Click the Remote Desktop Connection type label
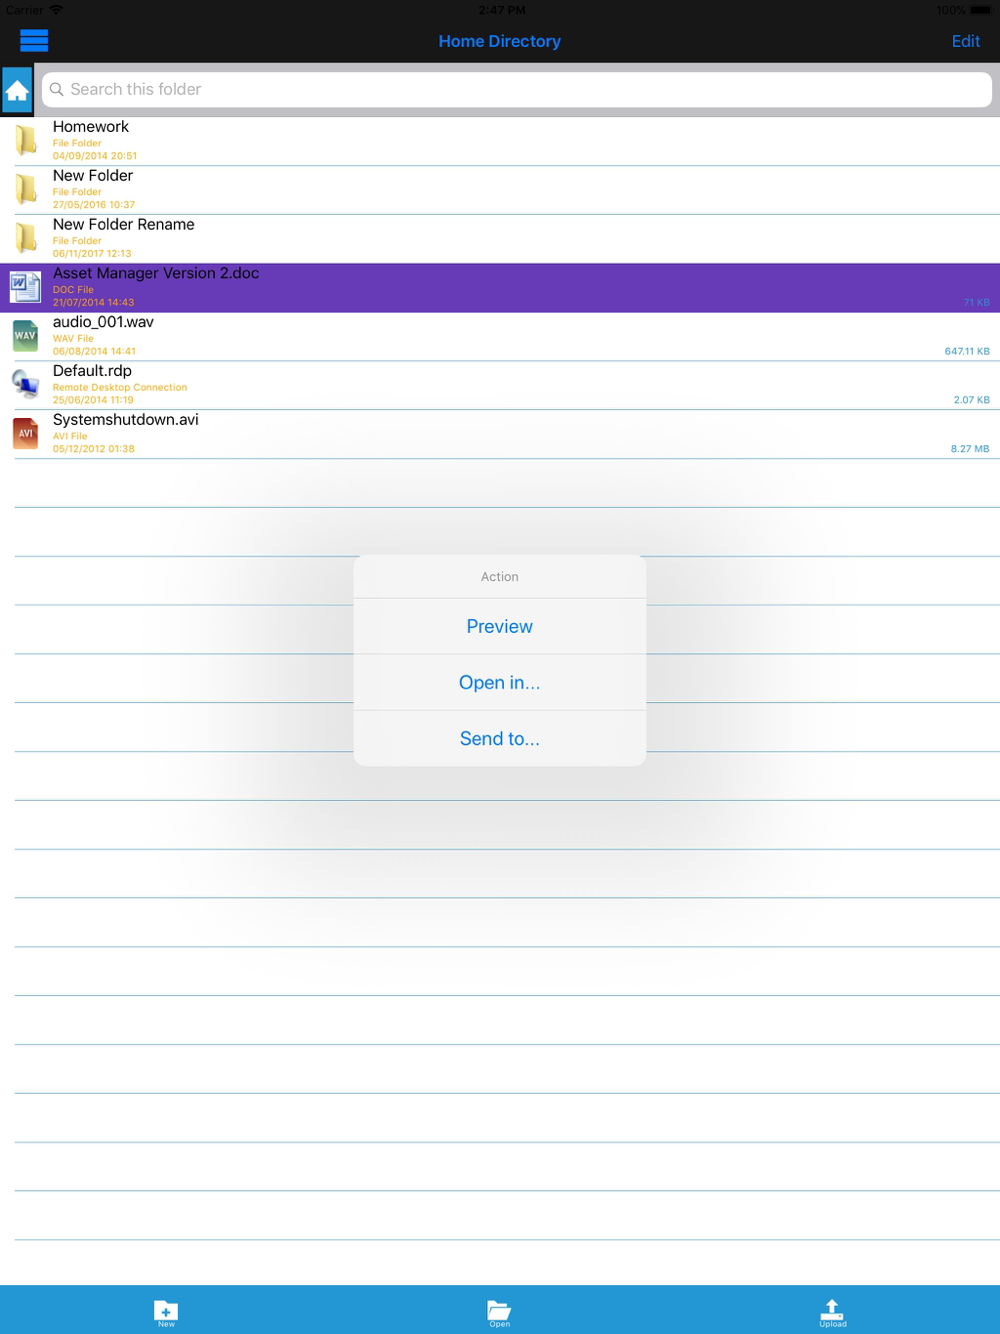 (x=120, y=387)
